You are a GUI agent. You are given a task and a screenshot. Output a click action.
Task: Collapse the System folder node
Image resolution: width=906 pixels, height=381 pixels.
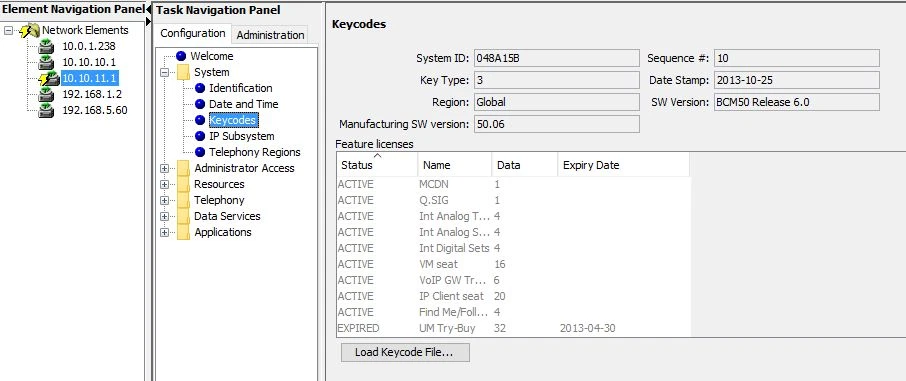(x=165, y=73)
